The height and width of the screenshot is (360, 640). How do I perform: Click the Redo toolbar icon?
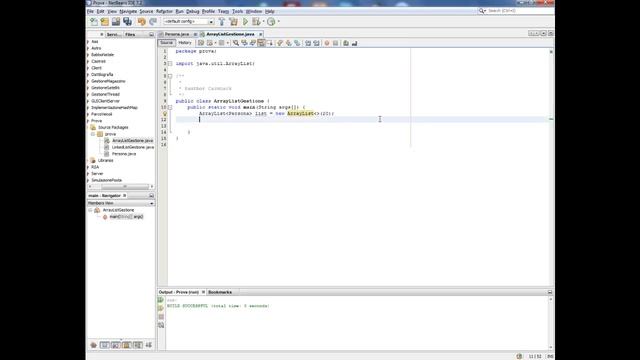click(x=153, y=22)
